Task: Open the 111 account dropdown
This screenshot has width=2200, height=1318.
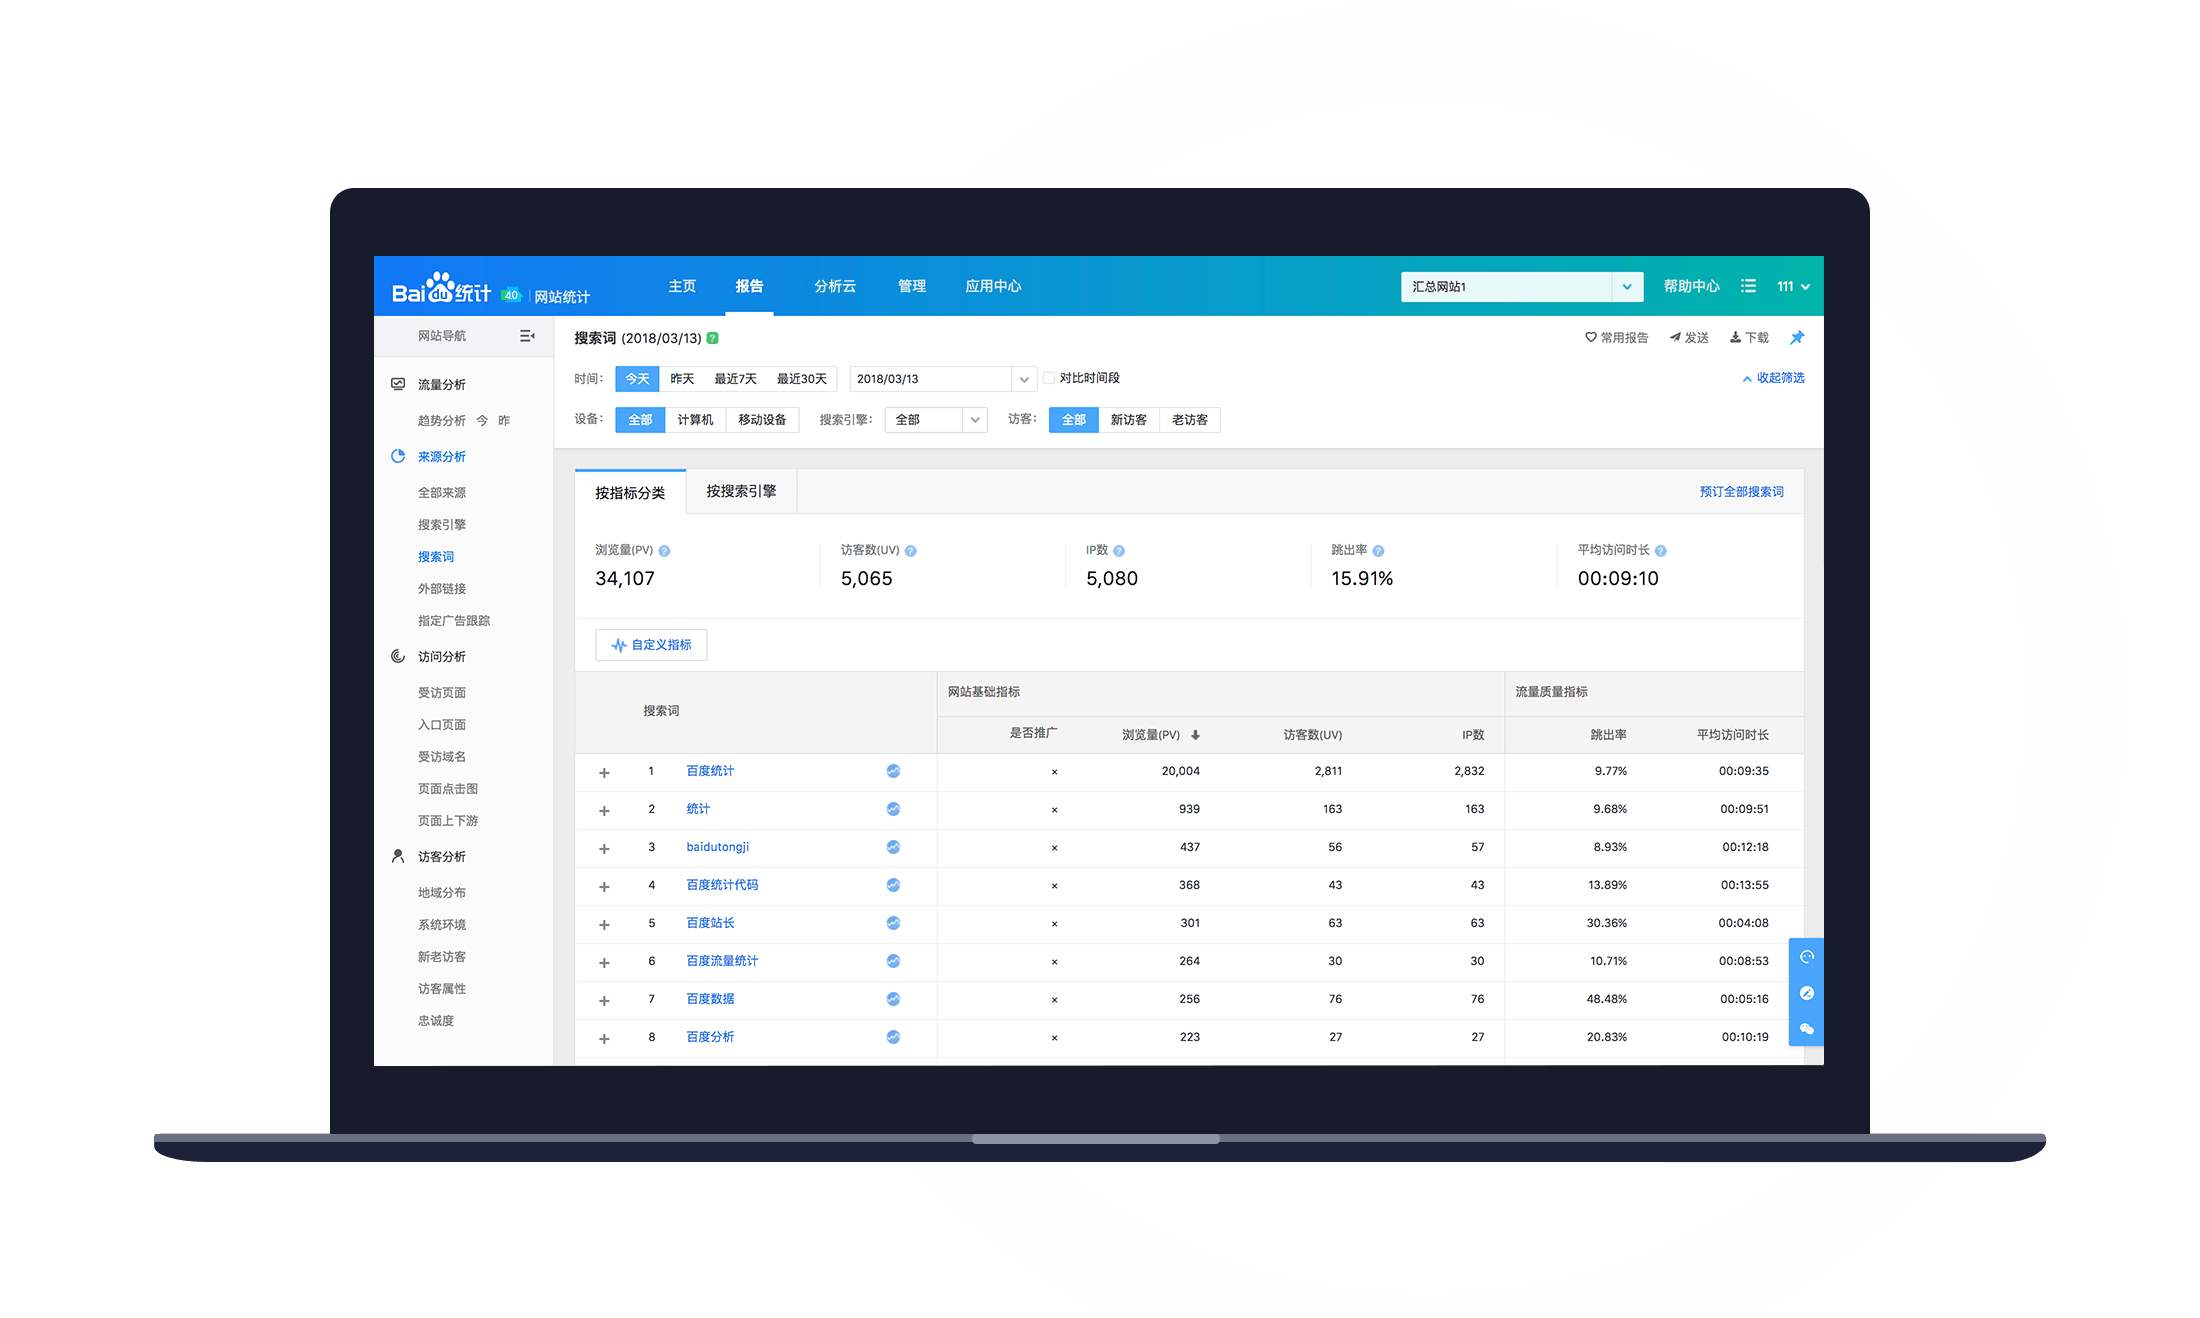Action: 1793,287
